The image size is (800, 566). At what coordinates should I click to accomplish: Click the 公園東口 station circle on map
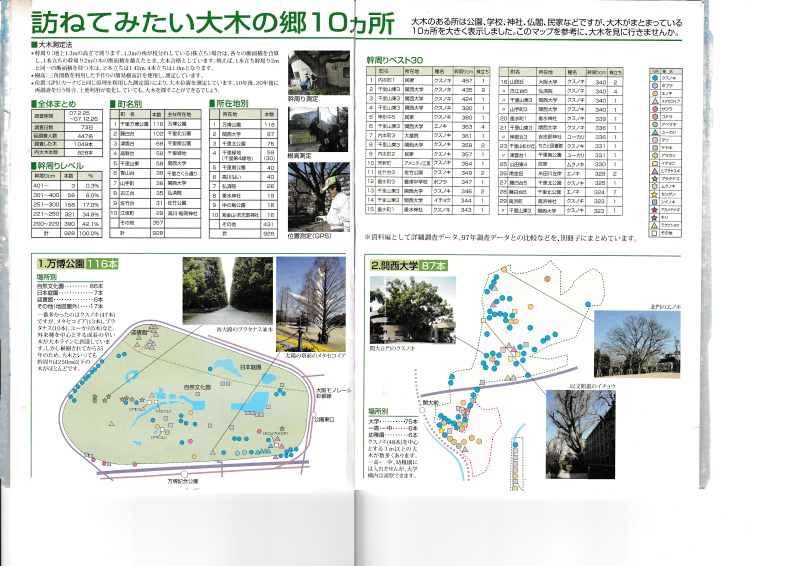click(x=314, y=415)
